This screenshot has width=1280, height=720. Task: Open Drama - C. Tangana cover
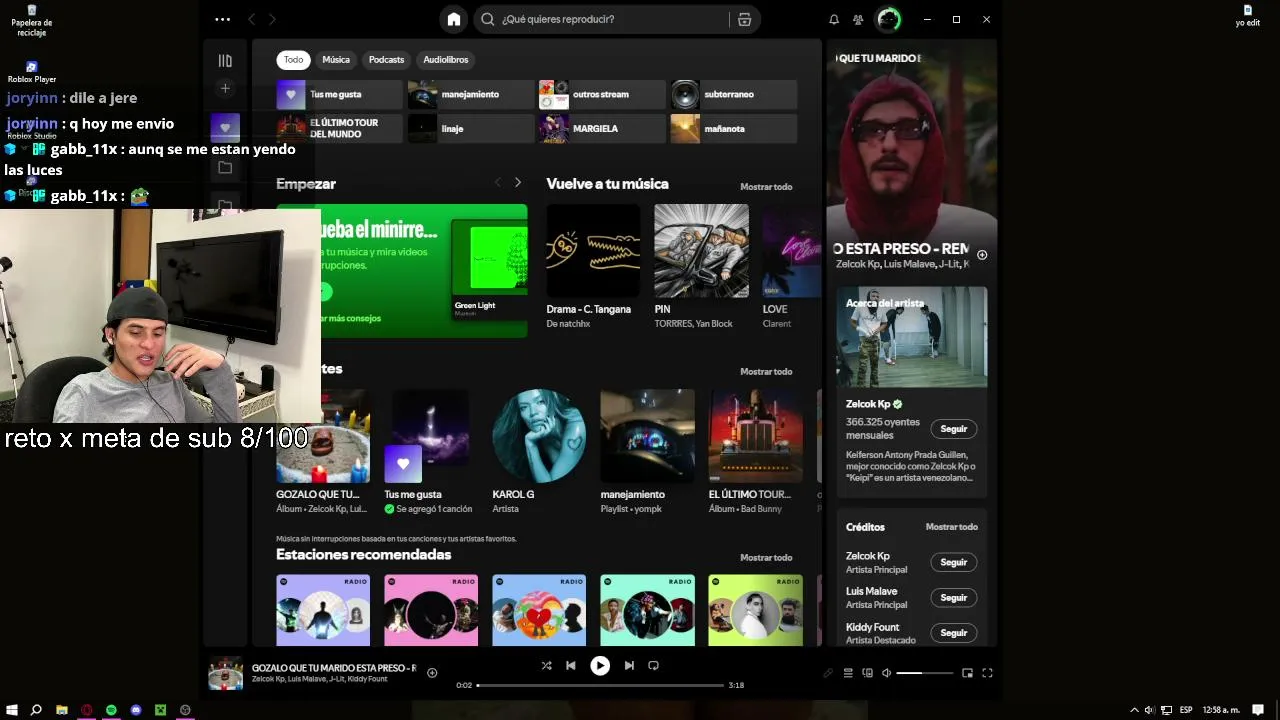593,251
